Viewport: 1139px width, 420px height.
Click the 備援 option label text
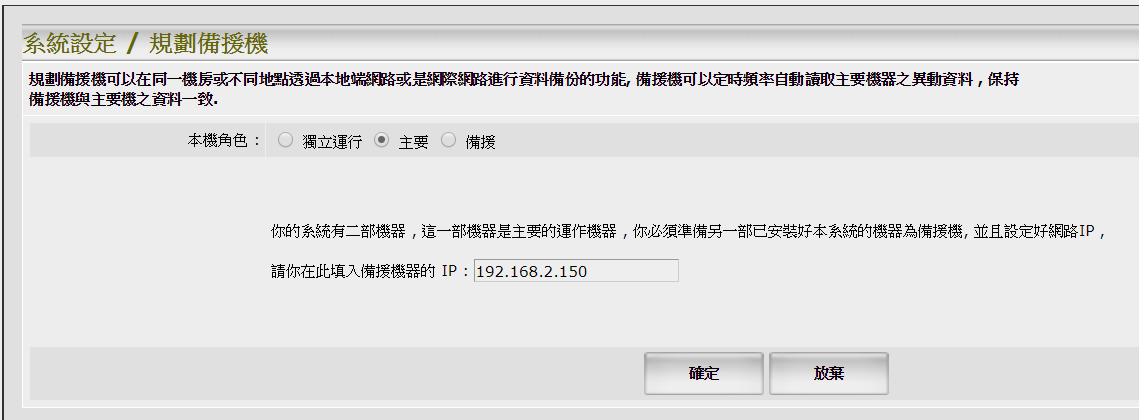pos(480,142)
